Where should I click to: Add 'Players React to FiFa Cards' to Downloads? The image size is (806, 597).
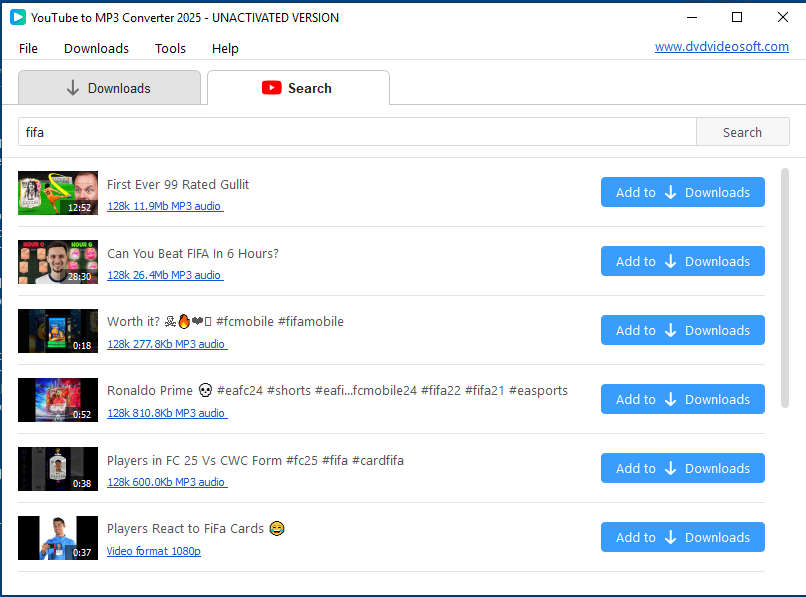point(683,537)
